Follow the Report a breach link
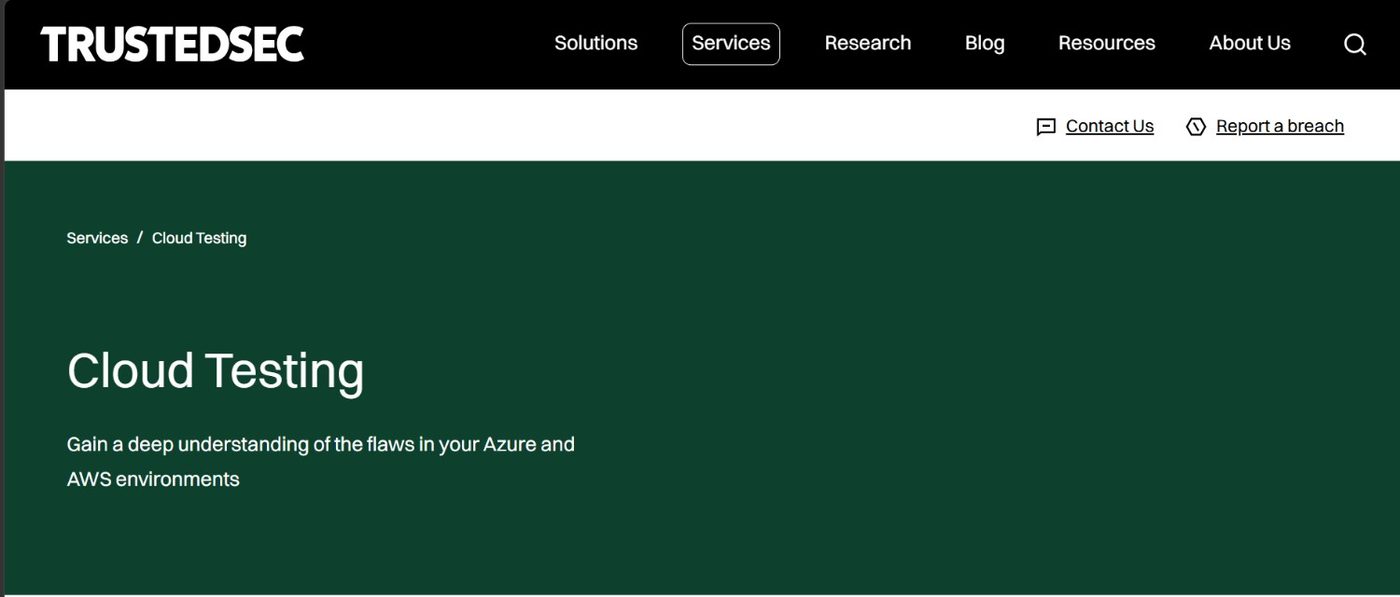Screen dimensions: 1400x597 (x=1280, y=126)
